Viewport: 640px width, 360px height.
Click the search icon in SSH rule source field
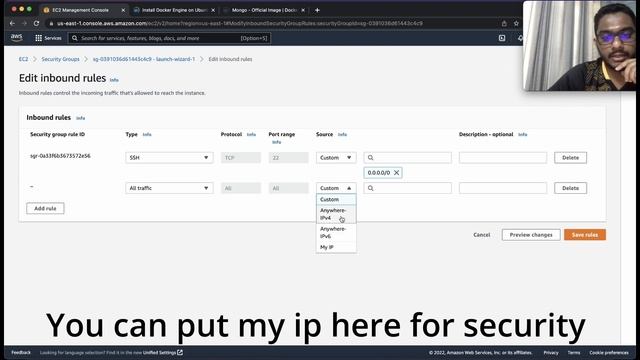pyautogui.click(x=371, y=158)
